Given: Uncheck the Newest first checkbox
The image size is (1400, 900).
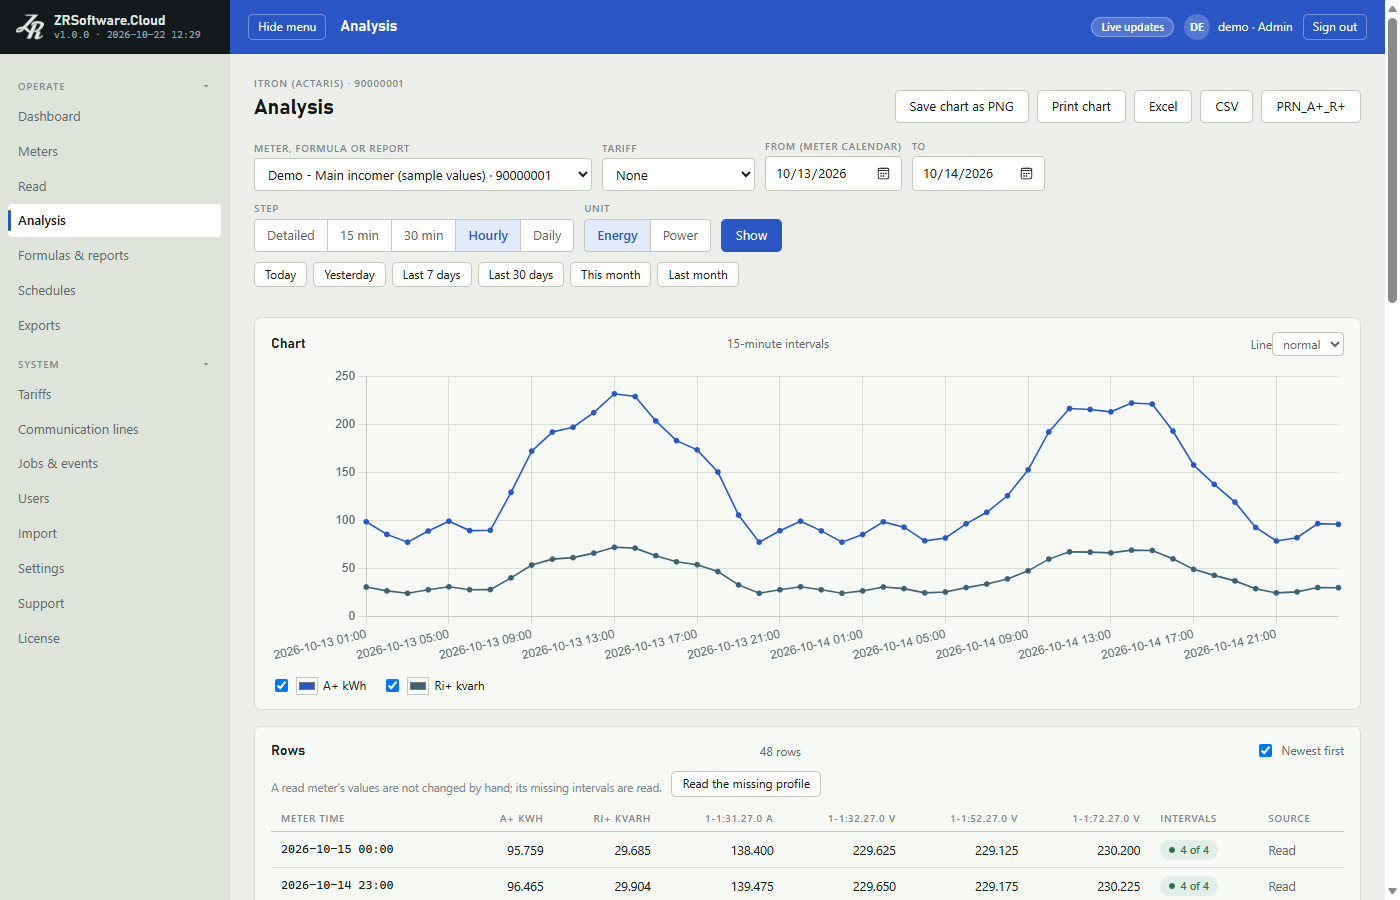Looking at the screenshot, I should (x=1265, y=751).
